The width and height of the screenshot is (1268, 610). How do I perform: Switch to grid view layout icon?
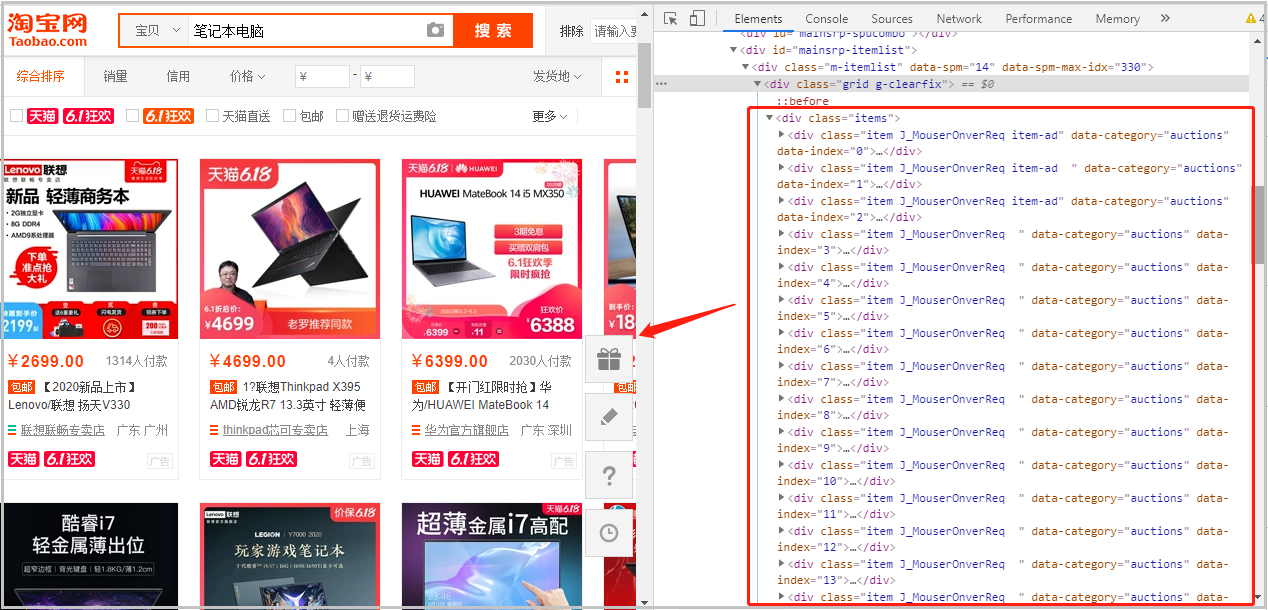coord(622,77)
